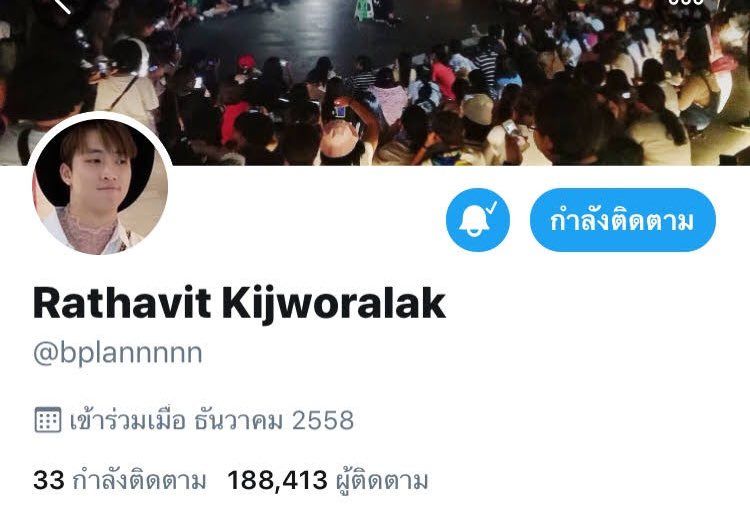Image resolution: width=750 pixels, height=521 pixels.
Task: Tap the checkmark on the bell icon
Action: (492, 208)
